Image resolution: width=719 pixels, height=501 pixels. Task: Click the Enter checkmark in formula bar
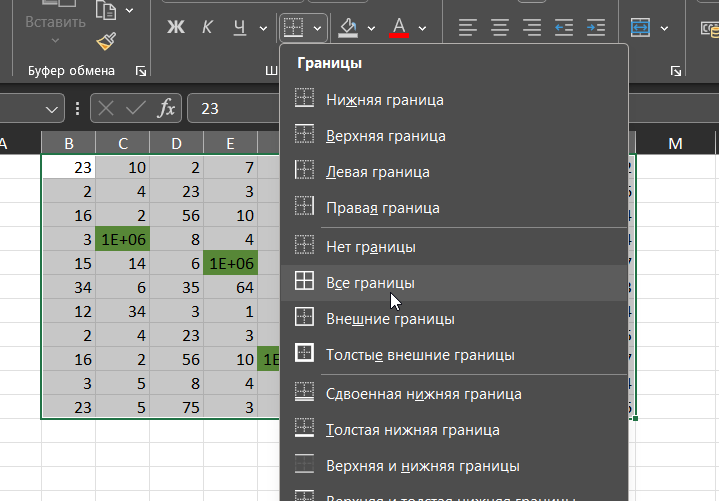[x=136, y=108]
